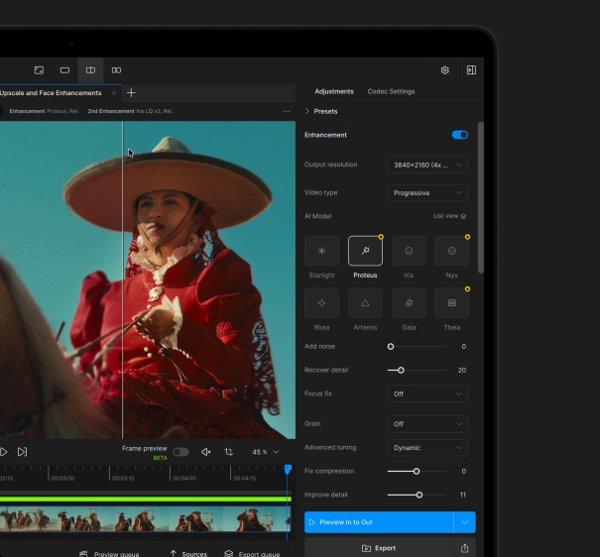Enable the Frame preview toggle
The width and height of the screenshot is (600, 557).
181,452
